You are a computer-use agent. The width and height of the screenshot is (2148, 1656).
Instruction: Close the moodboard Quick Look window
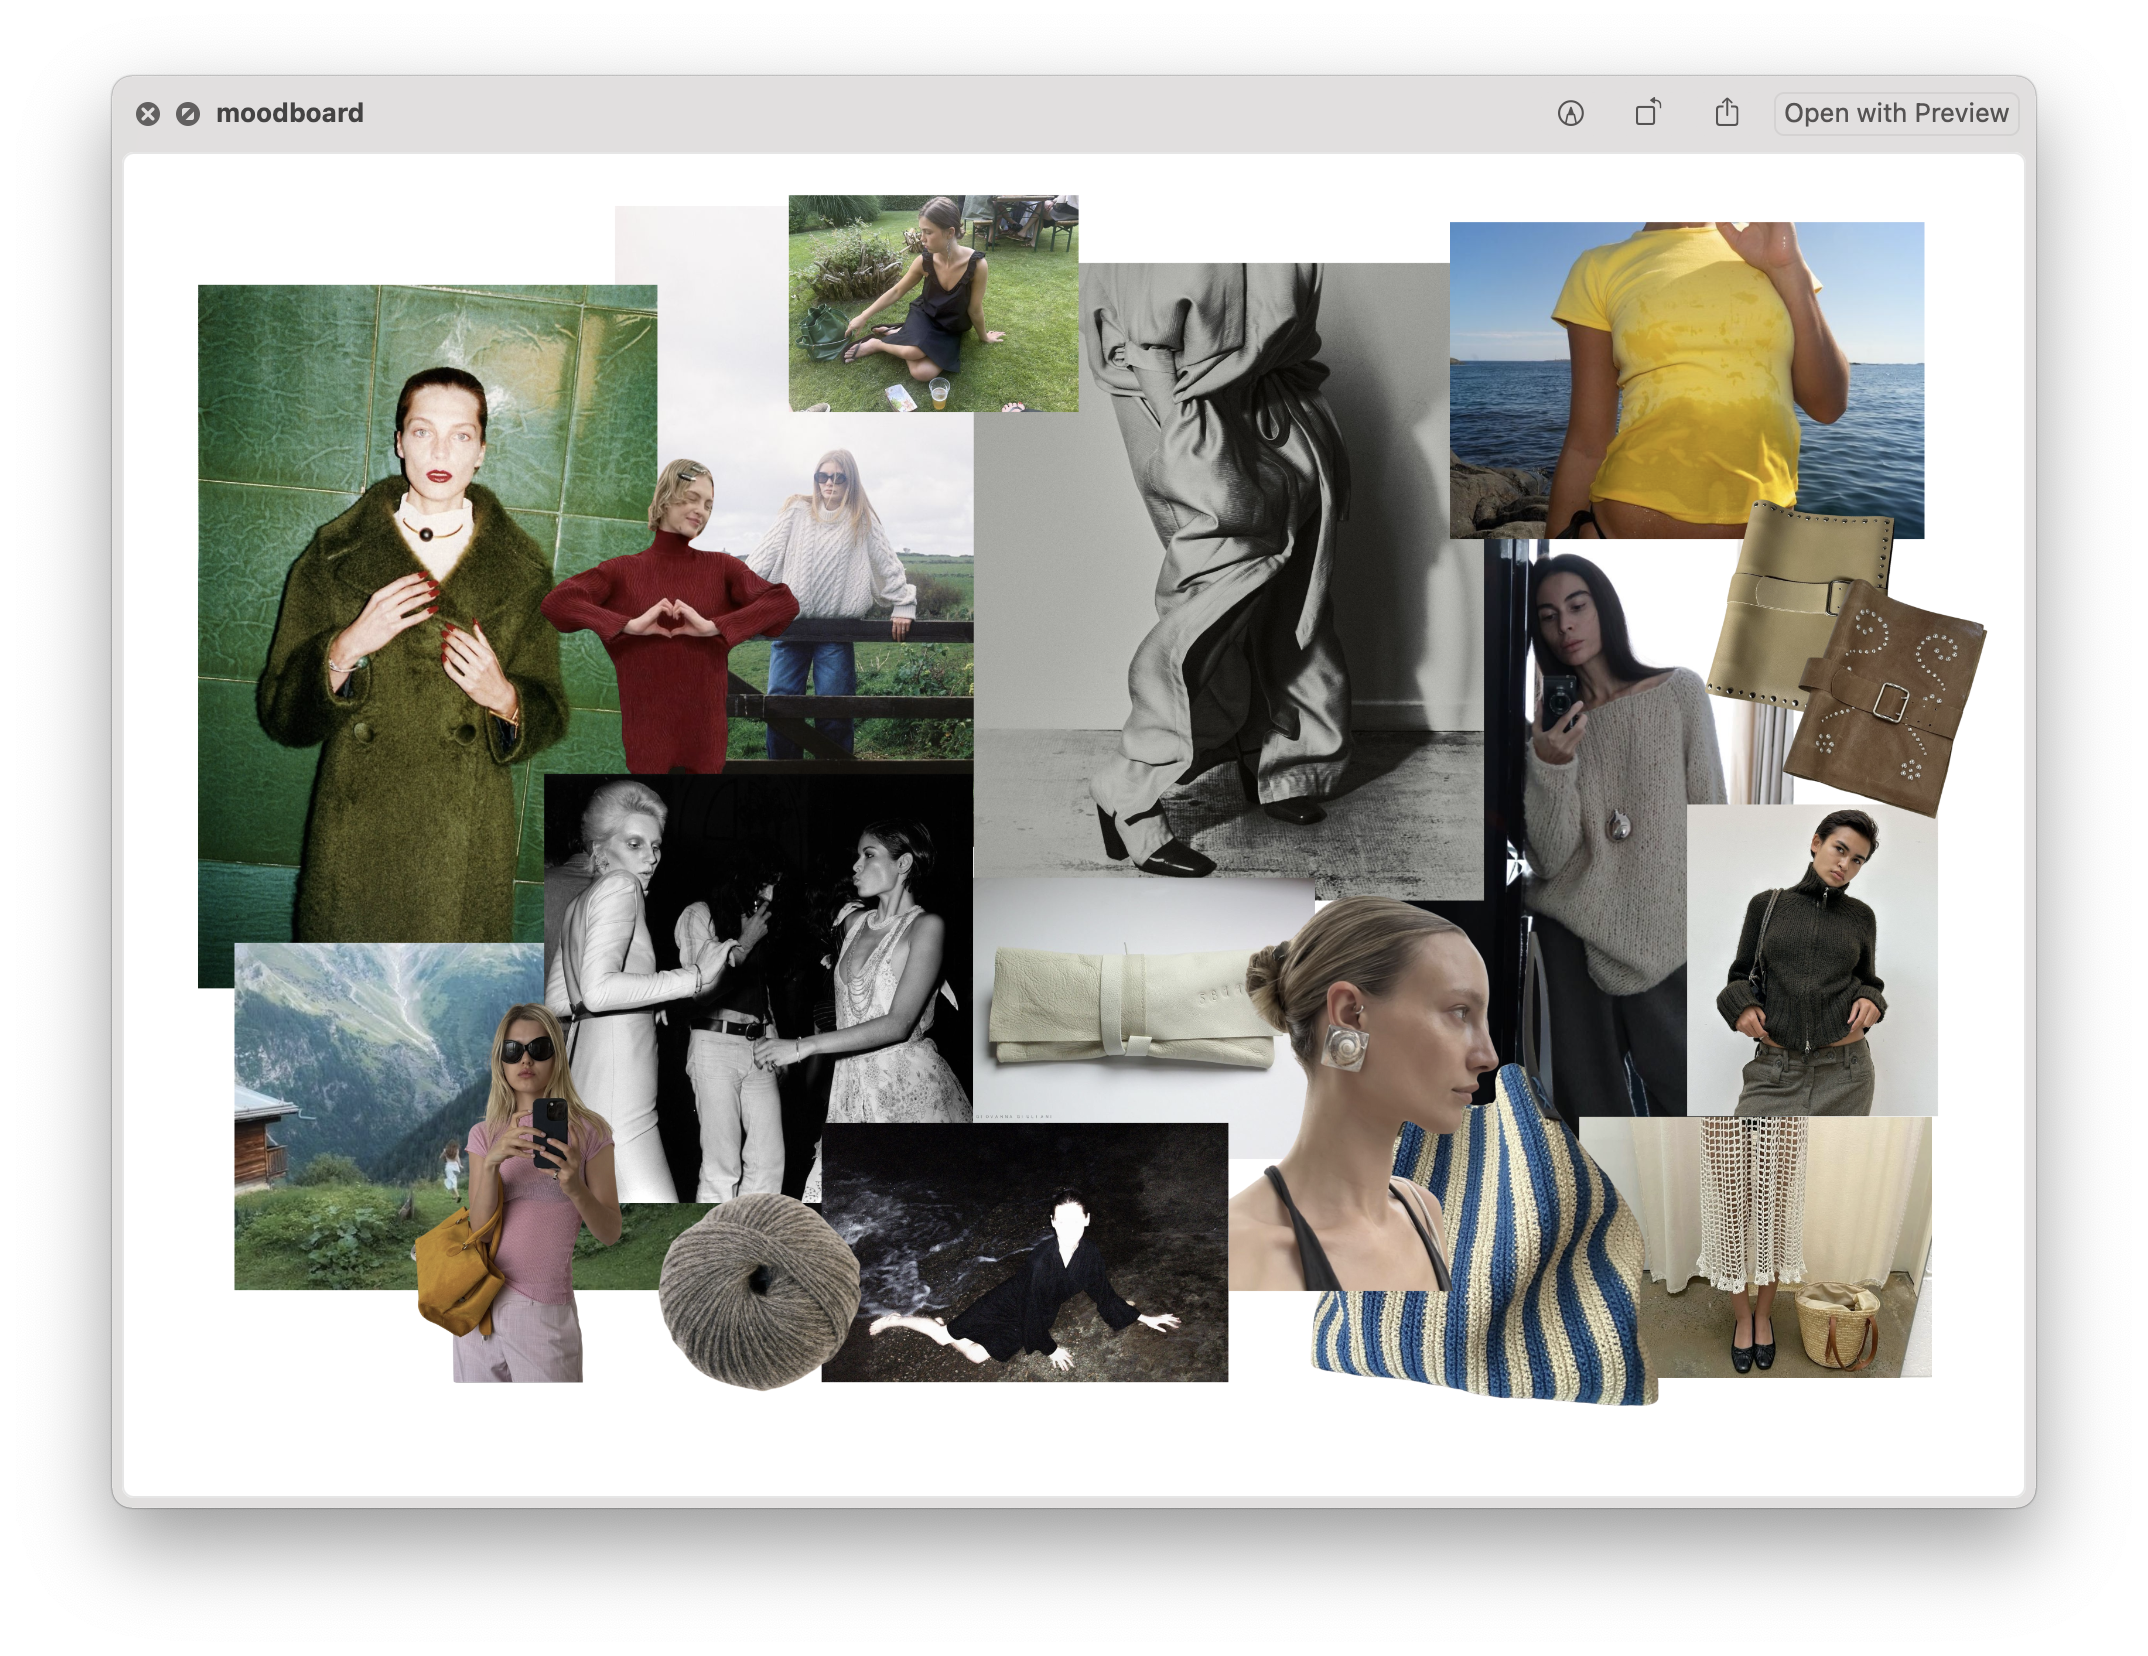tap(148, 114)
